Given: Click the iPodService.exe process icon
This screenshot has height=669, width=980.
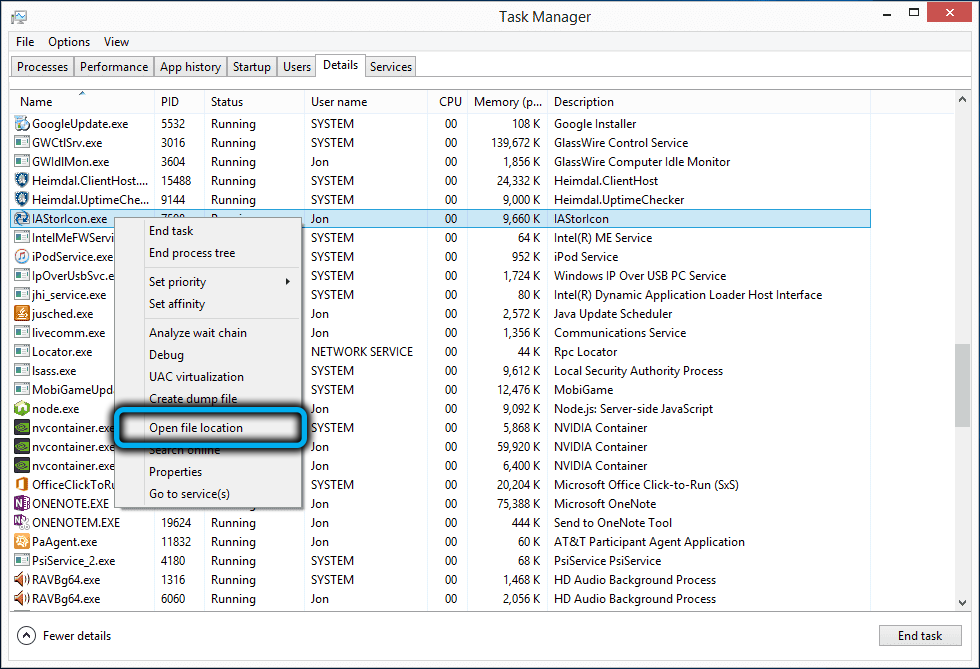Looking at the screenshot, I should (22, 257).
